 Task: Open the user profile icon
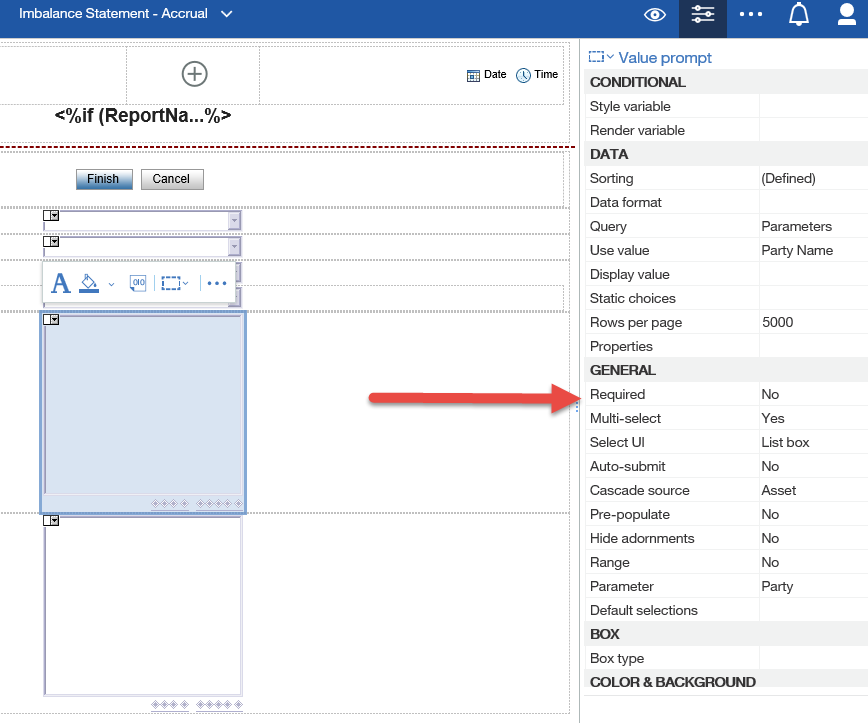pyautogui.click(x=845, y=14)
